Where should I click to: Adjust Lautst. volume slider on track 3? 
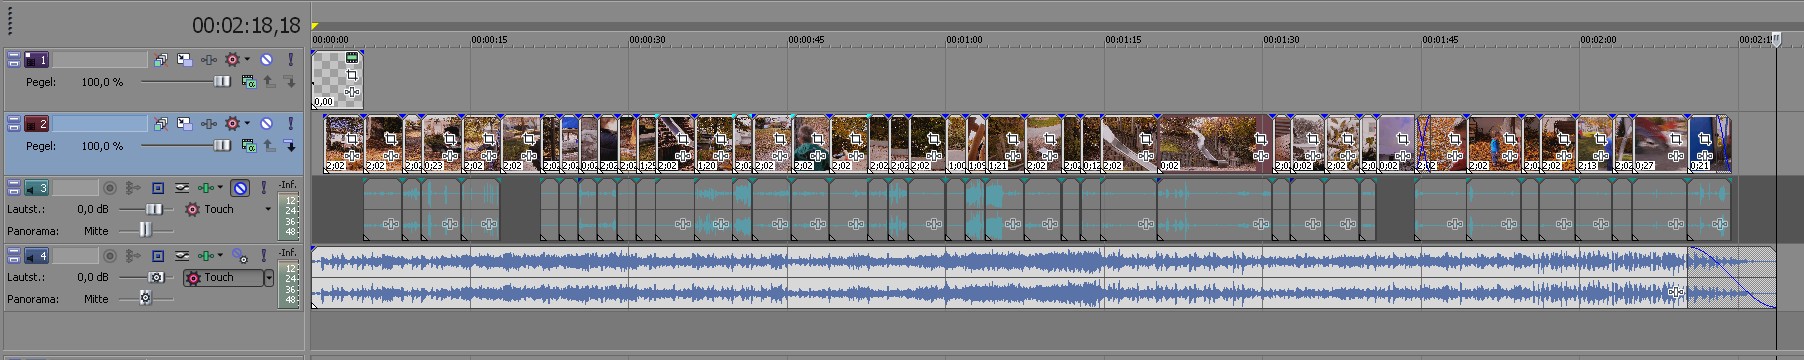154,209
